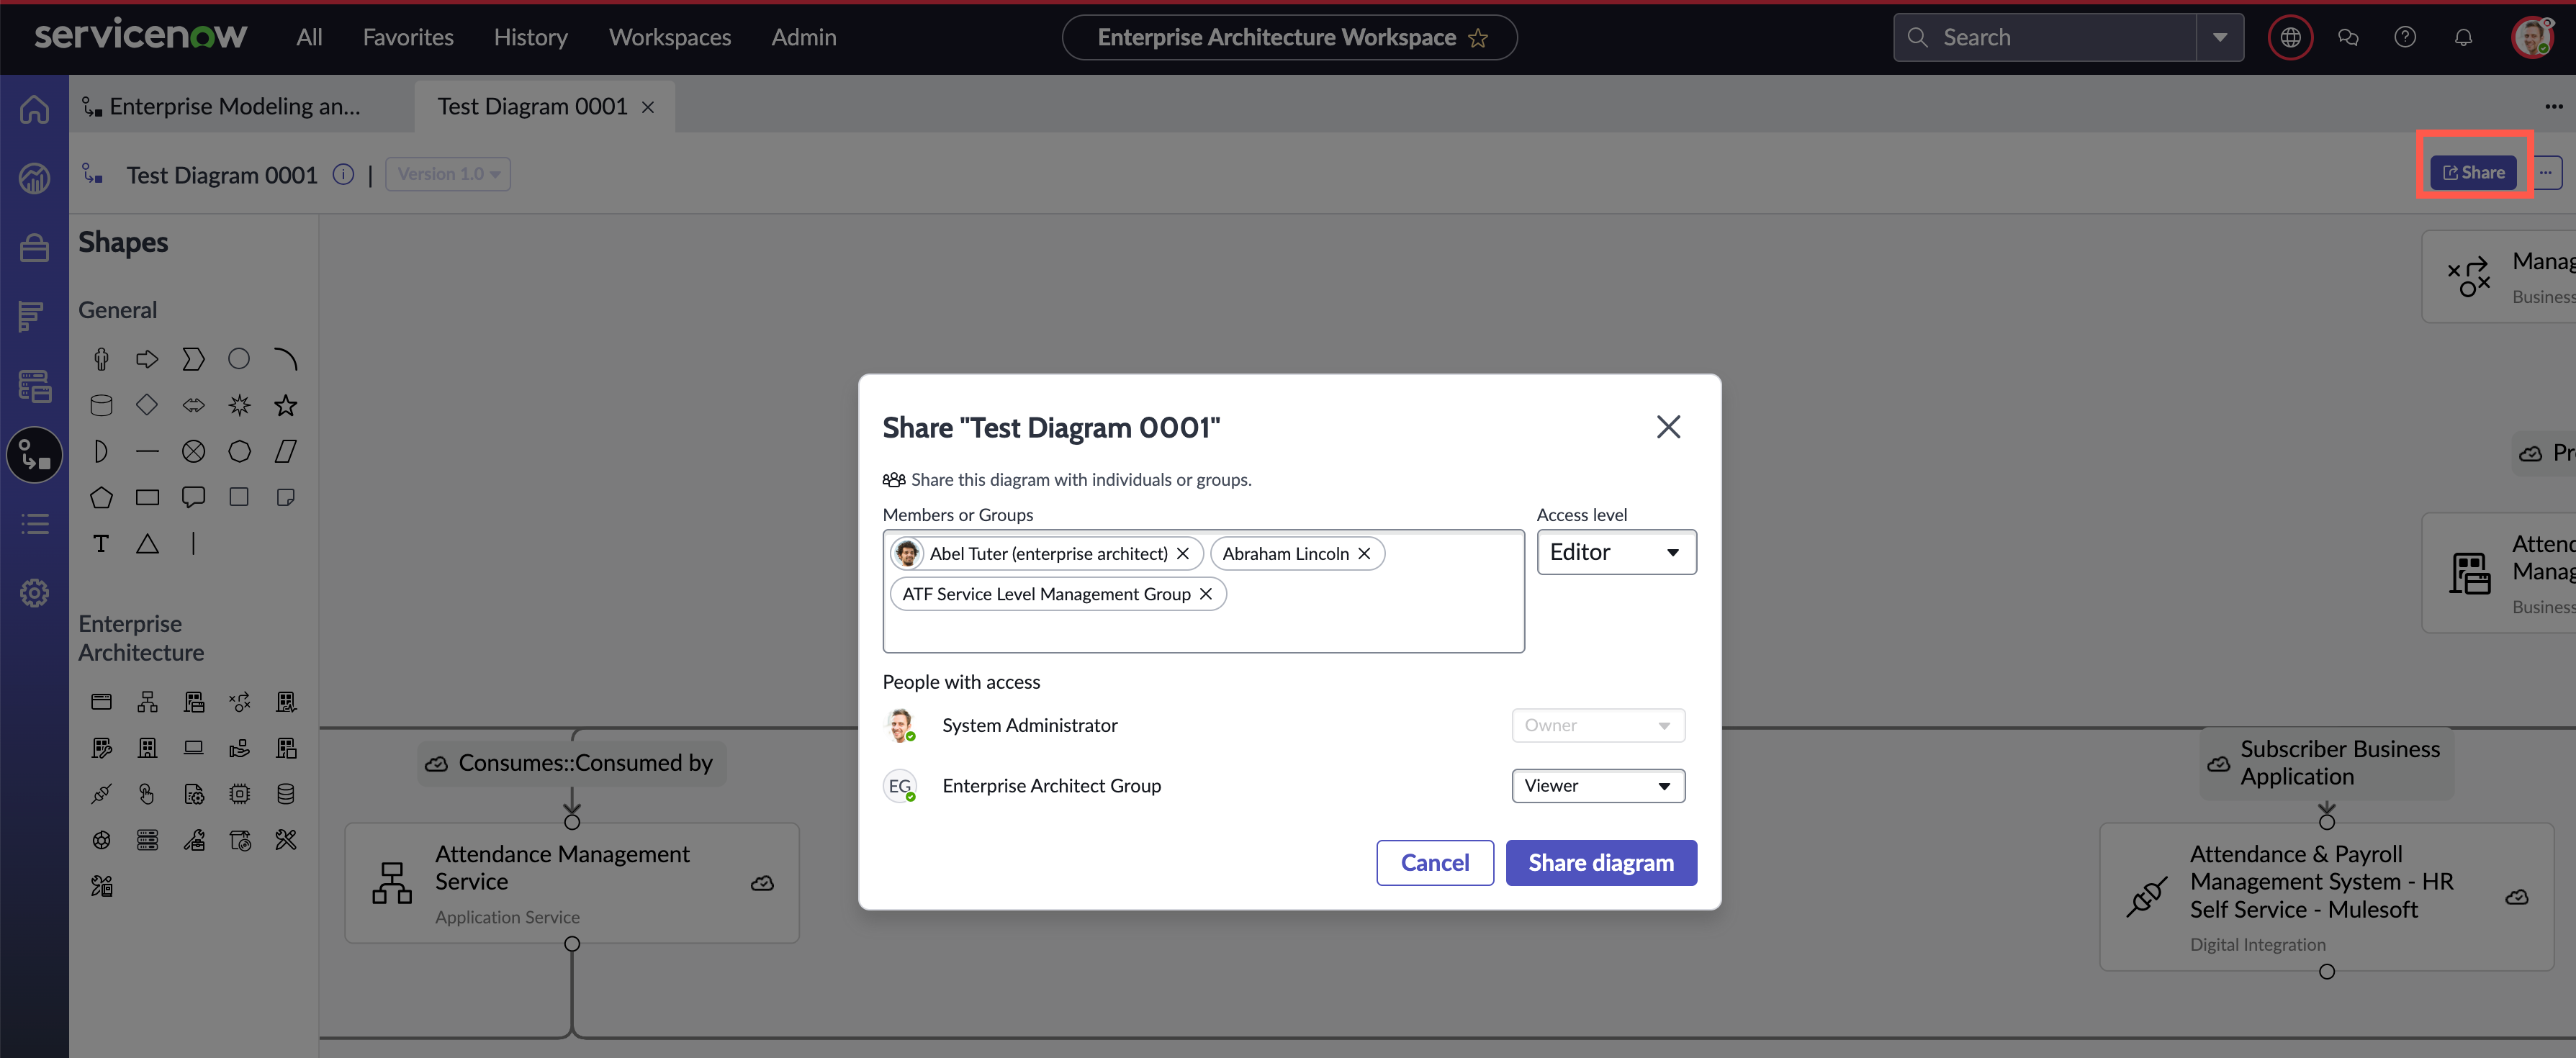
Task: Open the Workspaces menu
Action: tap(670, 38)
